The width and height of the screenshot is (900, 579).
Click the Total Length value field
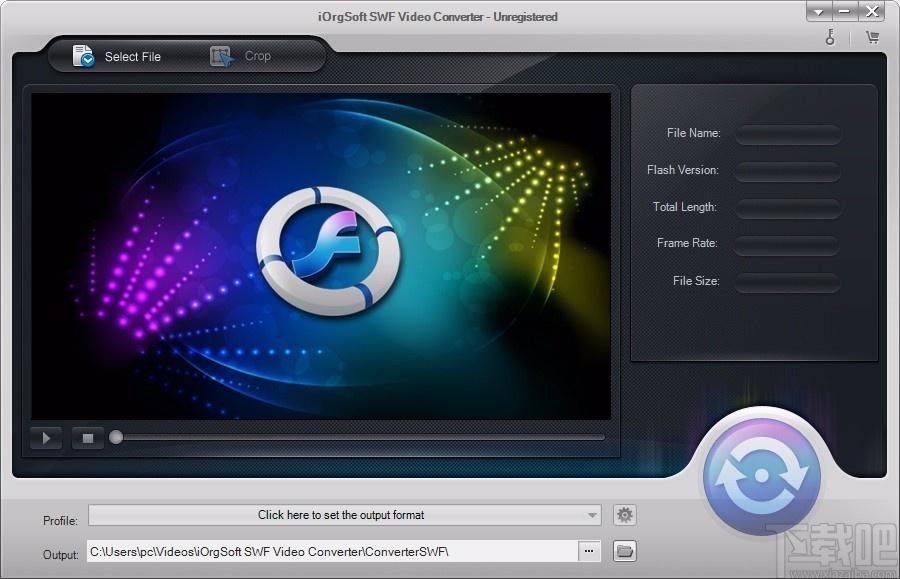click(x=788, y=208)
